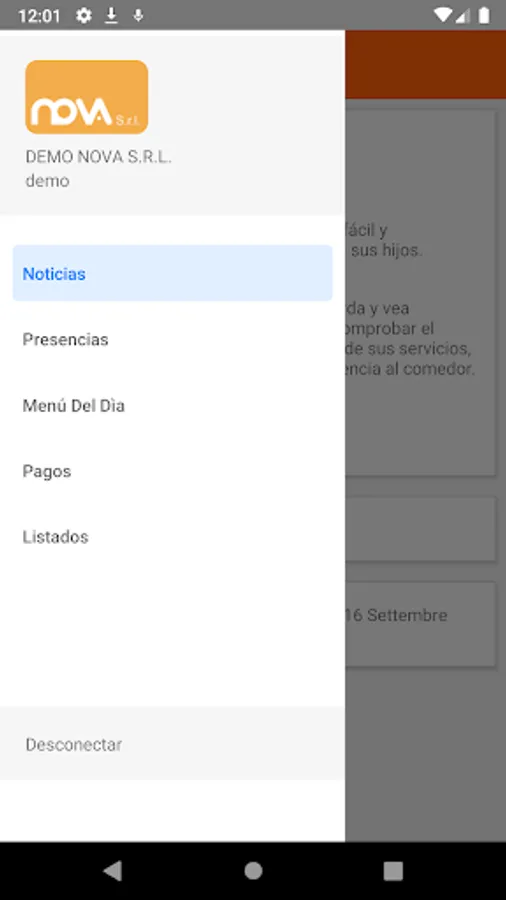Tap the demo username label
Image resolution: width=506 pixels, height=900 pixels.
pyautogui.click(x=47, y=181)
